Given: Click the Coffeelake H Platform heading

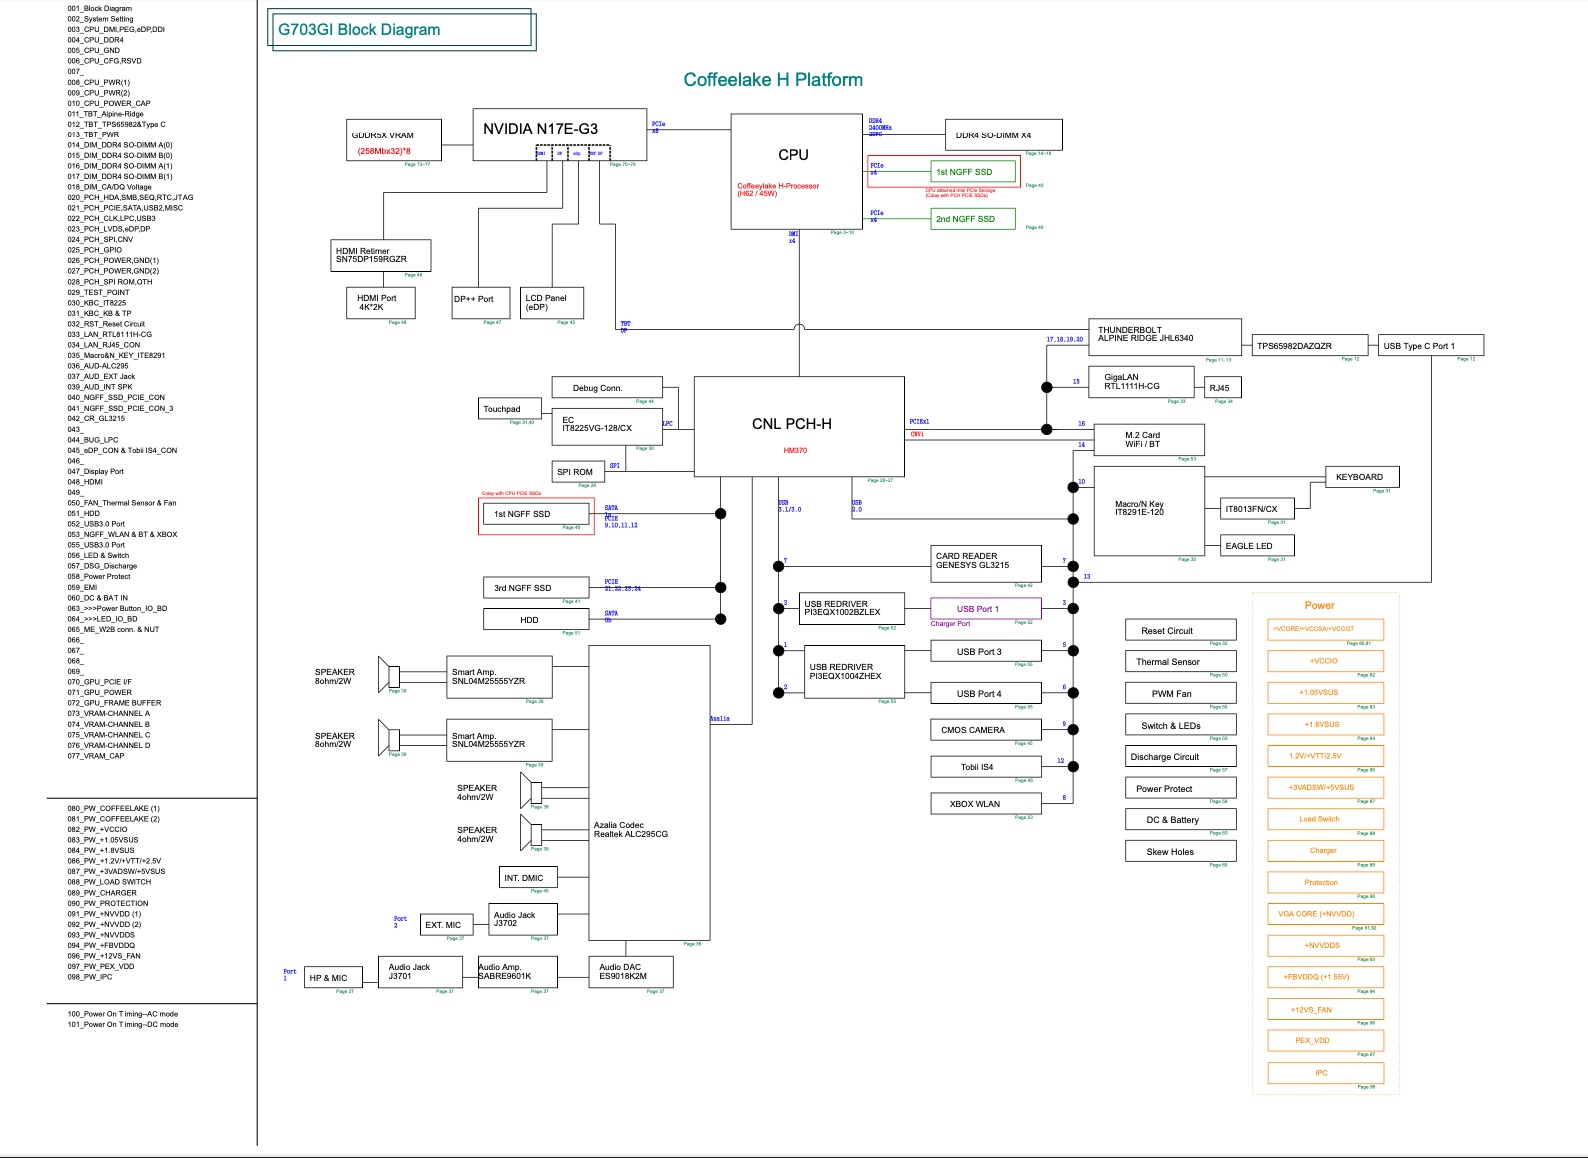Looking at the screenshot, I should click(x=773, y=80).
